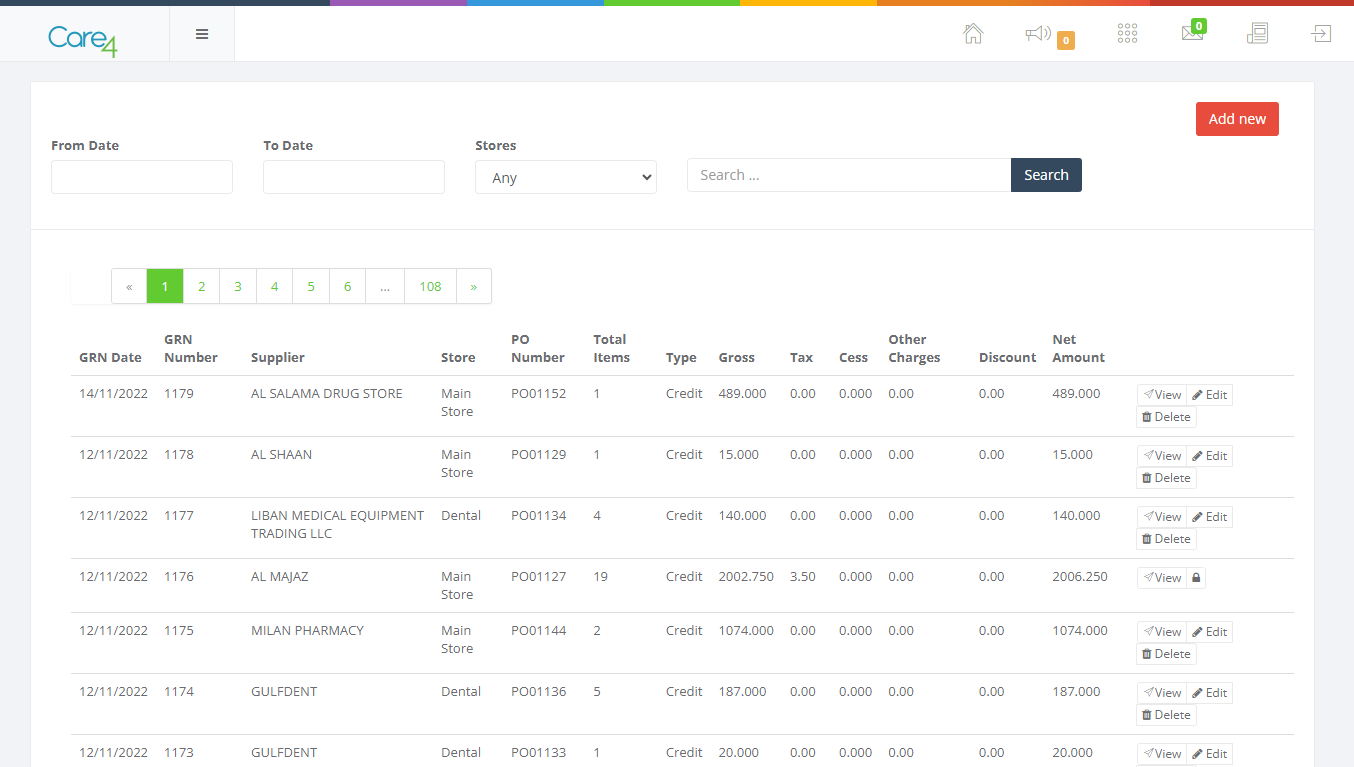Screen dimensions: 1354x767
Task: Edit GRN 1179 record
Action: 1210,395
